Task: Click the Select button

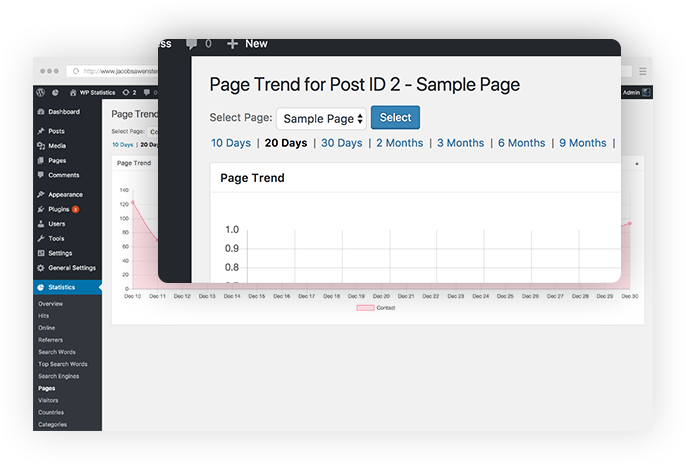Action: coord(396,117)
